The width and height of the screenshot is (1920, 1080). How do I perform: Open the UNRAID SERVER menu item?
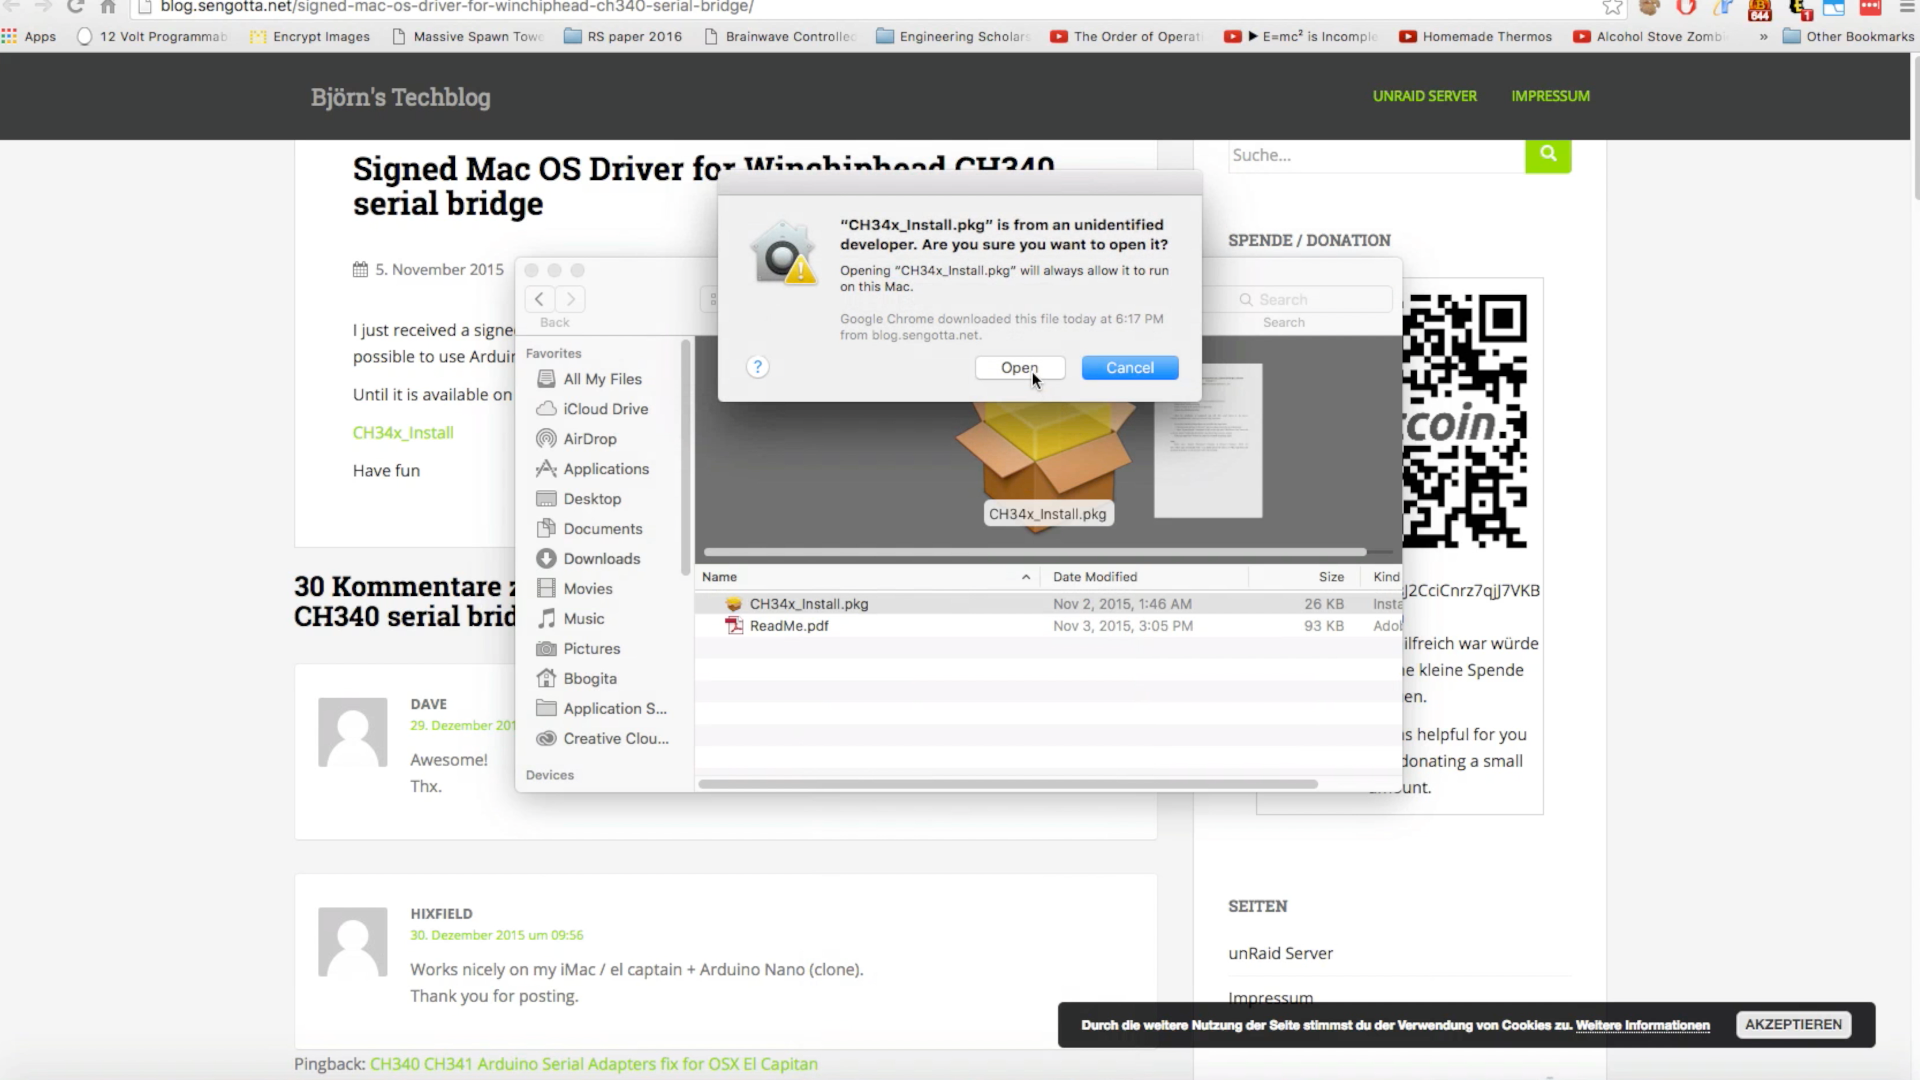tap(1424, 96)
